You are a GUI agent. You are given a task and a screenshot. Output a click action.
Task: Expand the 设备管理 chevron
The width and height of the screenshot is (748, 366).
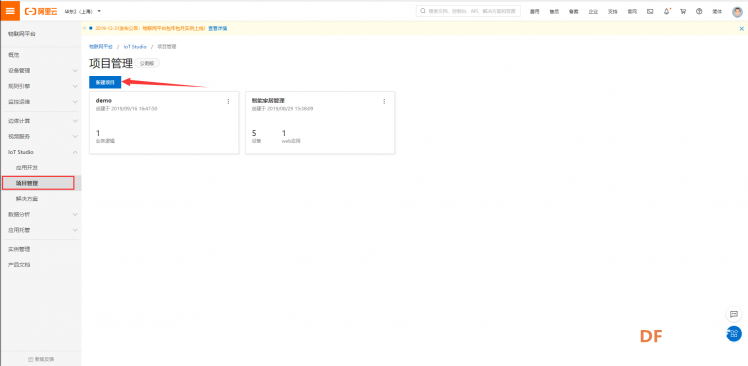[75, 71]
